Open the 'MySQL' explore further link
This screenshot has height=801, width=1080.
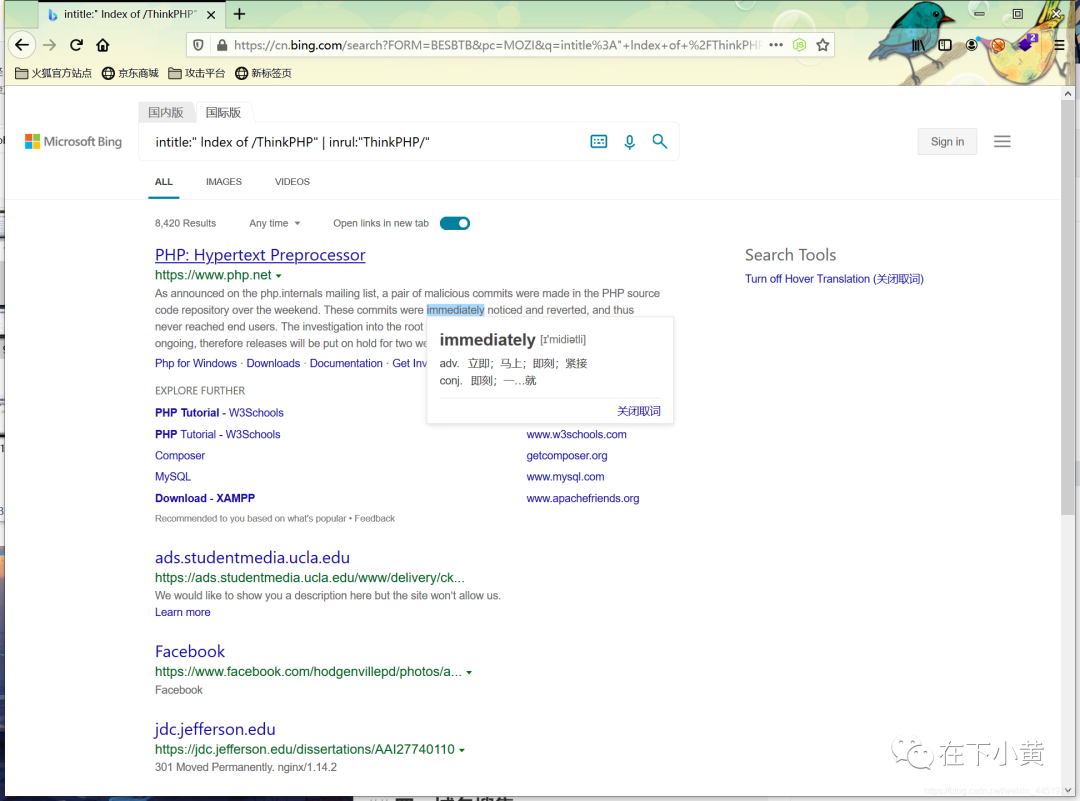tap(173, 477)
